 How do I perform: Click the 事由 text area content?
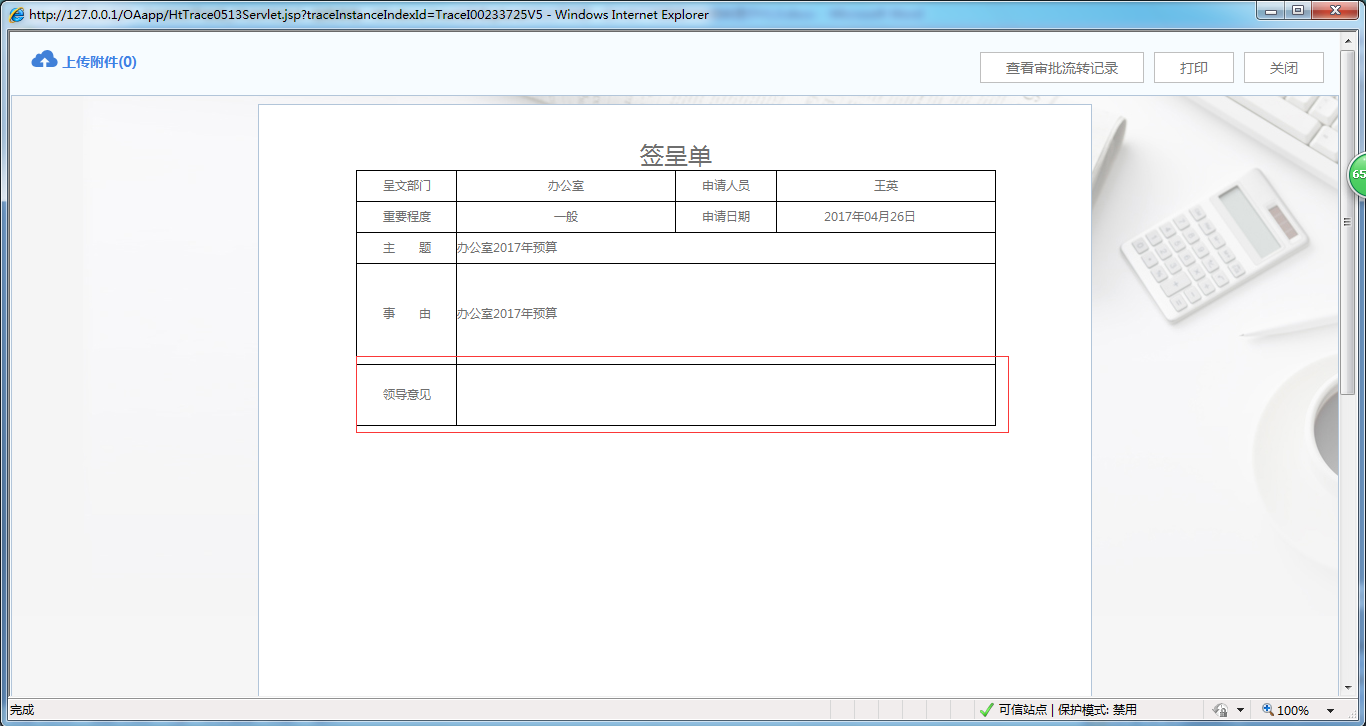click(x=506, y=312)
